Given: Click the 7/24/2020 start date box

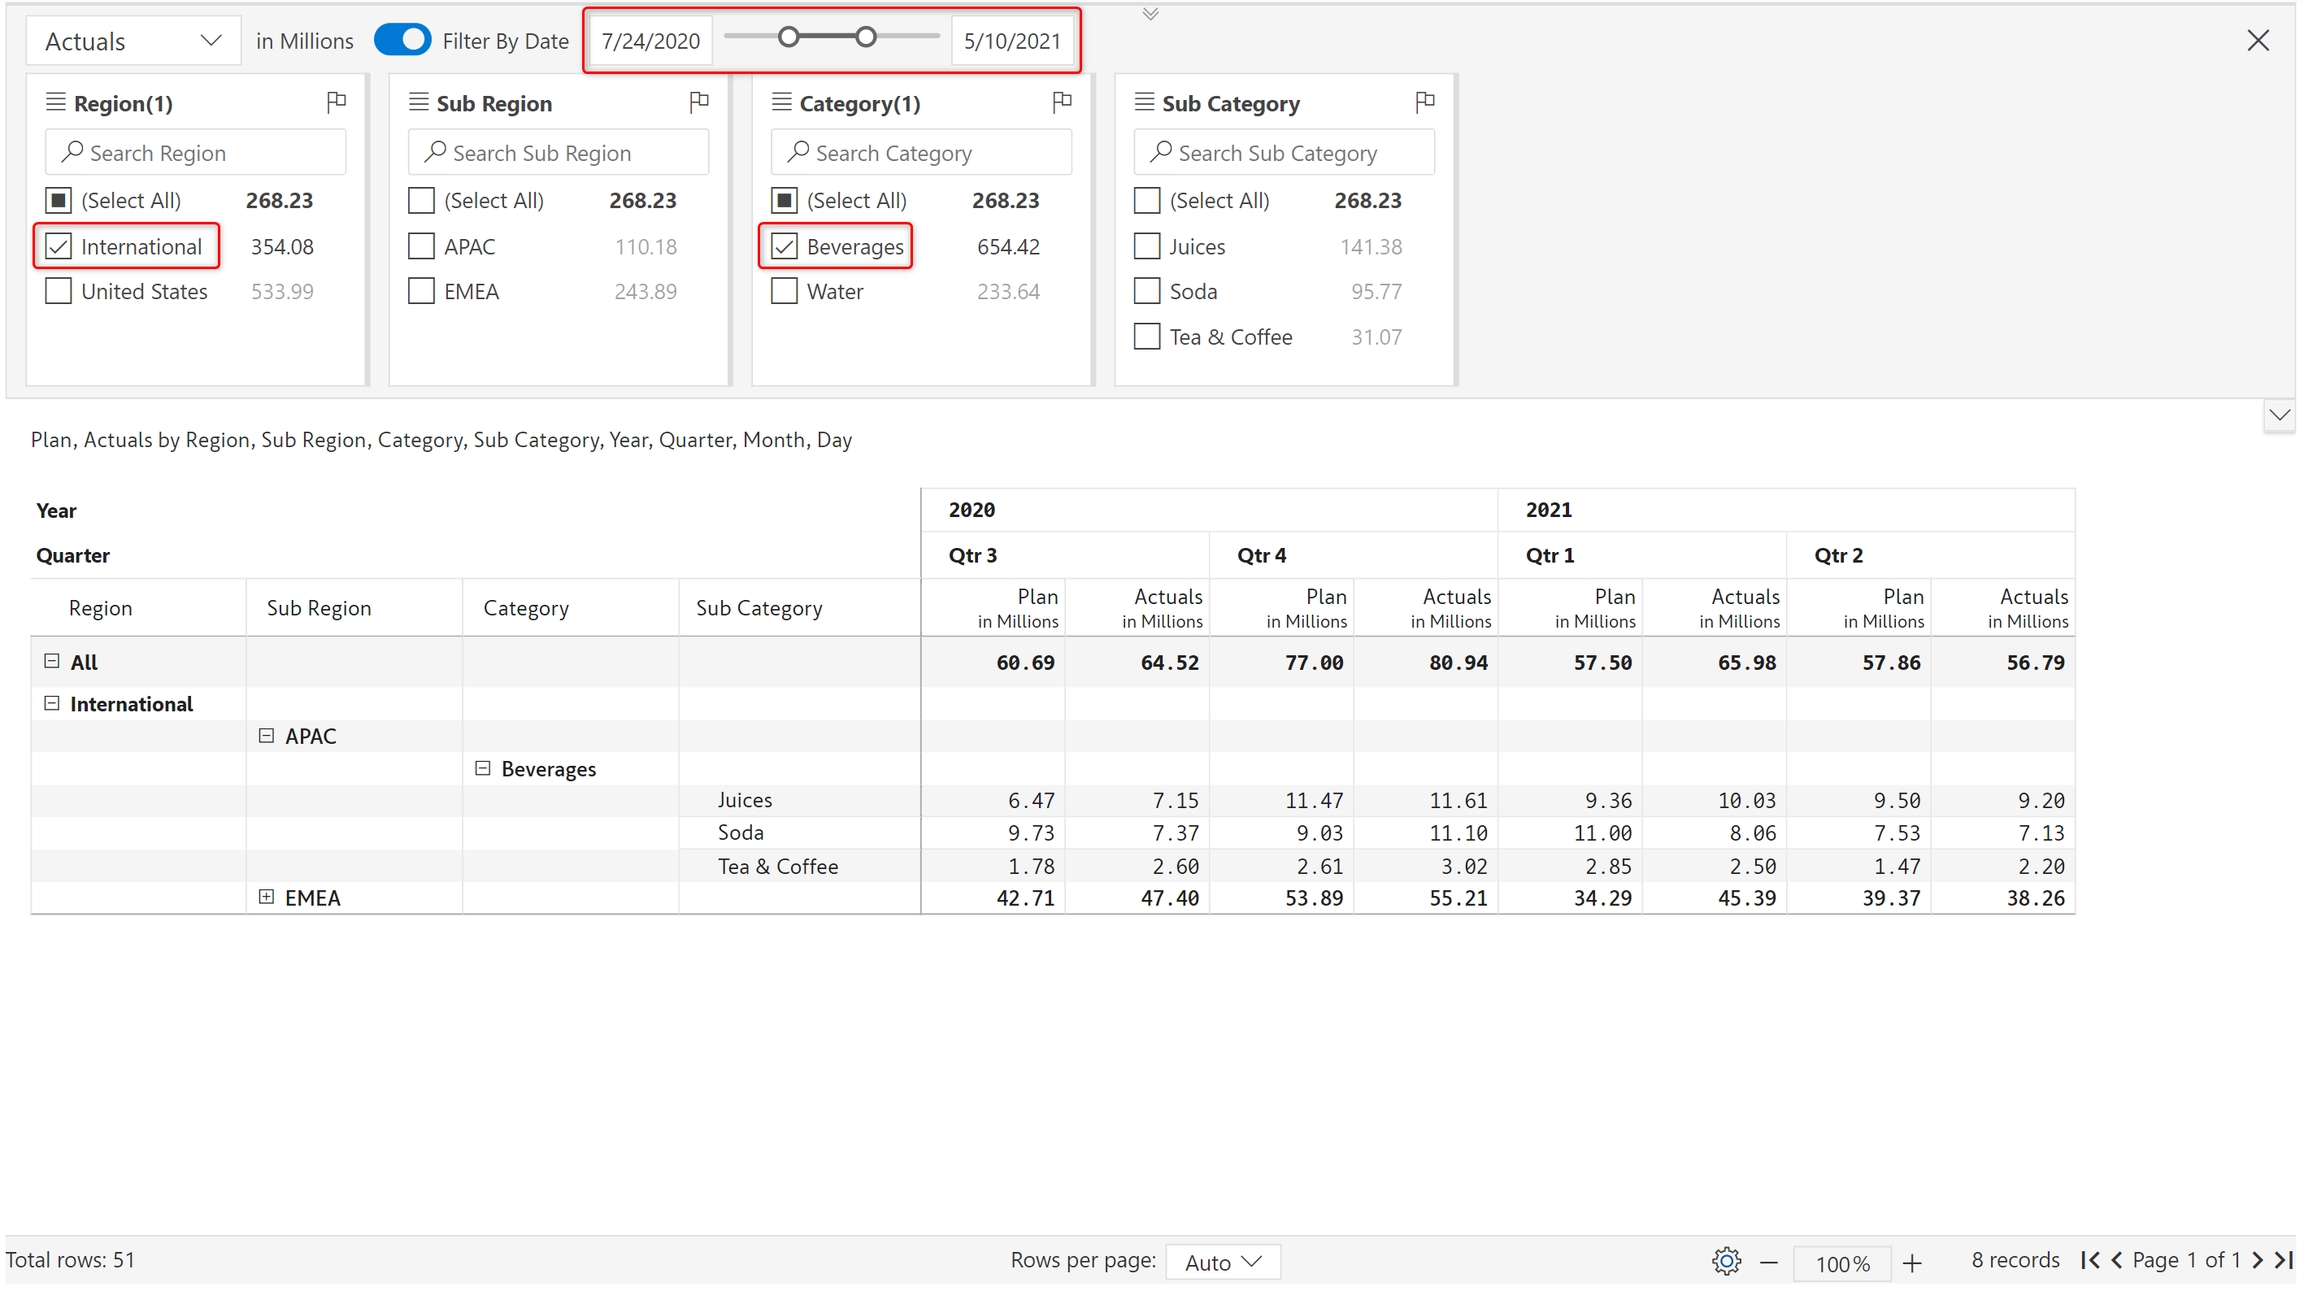Looking at the screenshot, I should pos(650,41).
